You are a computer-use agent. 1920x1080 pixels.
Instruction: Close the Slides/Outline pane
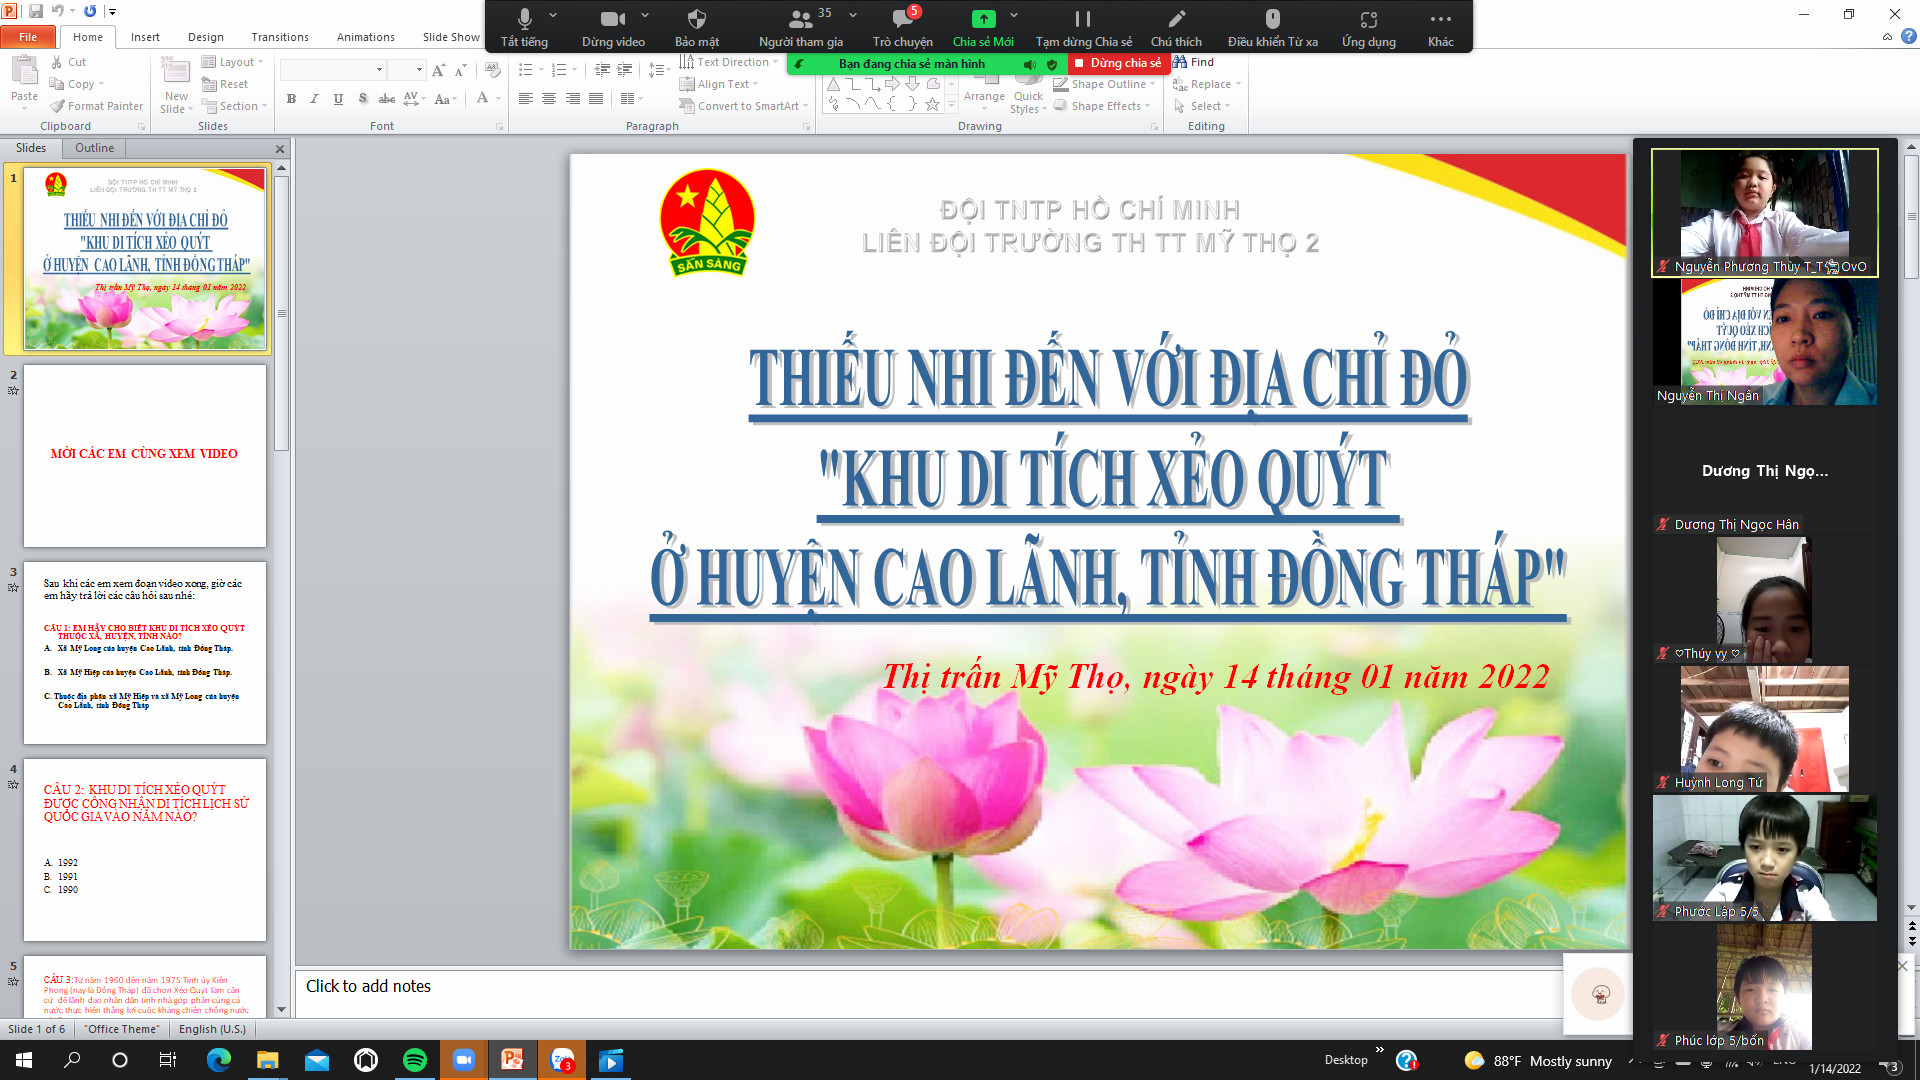click(x=280, y=149)
